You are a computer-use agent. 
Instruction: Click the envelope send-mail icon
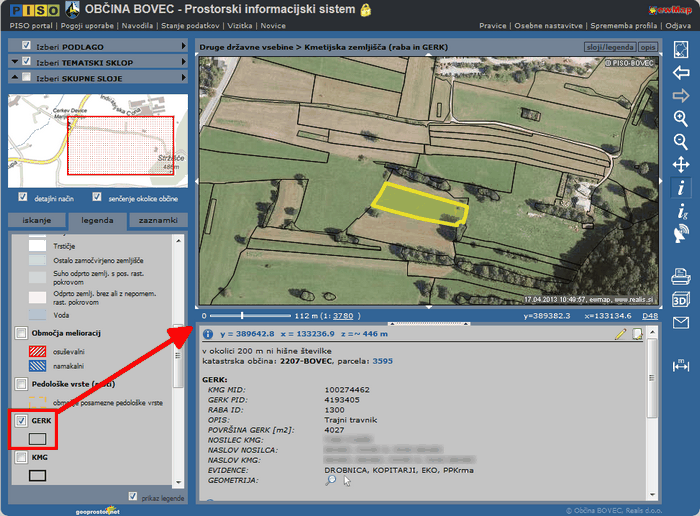click(681, 322)
